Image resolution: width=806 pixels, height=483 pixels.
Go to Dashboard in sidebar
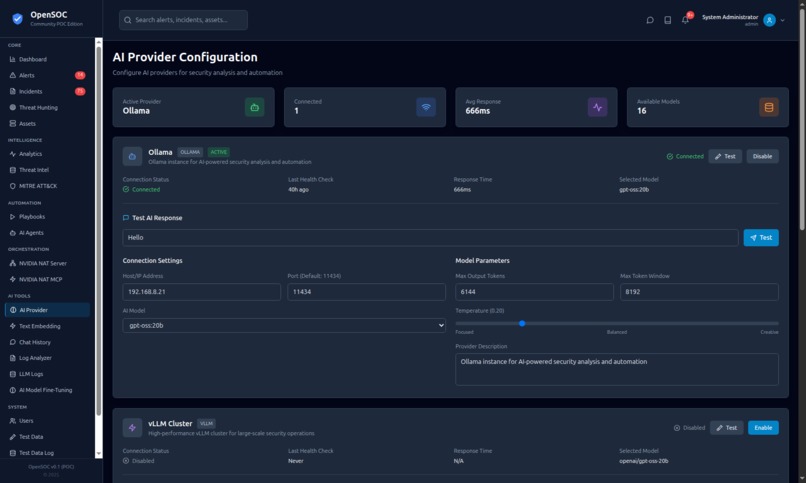pos(47,59)
